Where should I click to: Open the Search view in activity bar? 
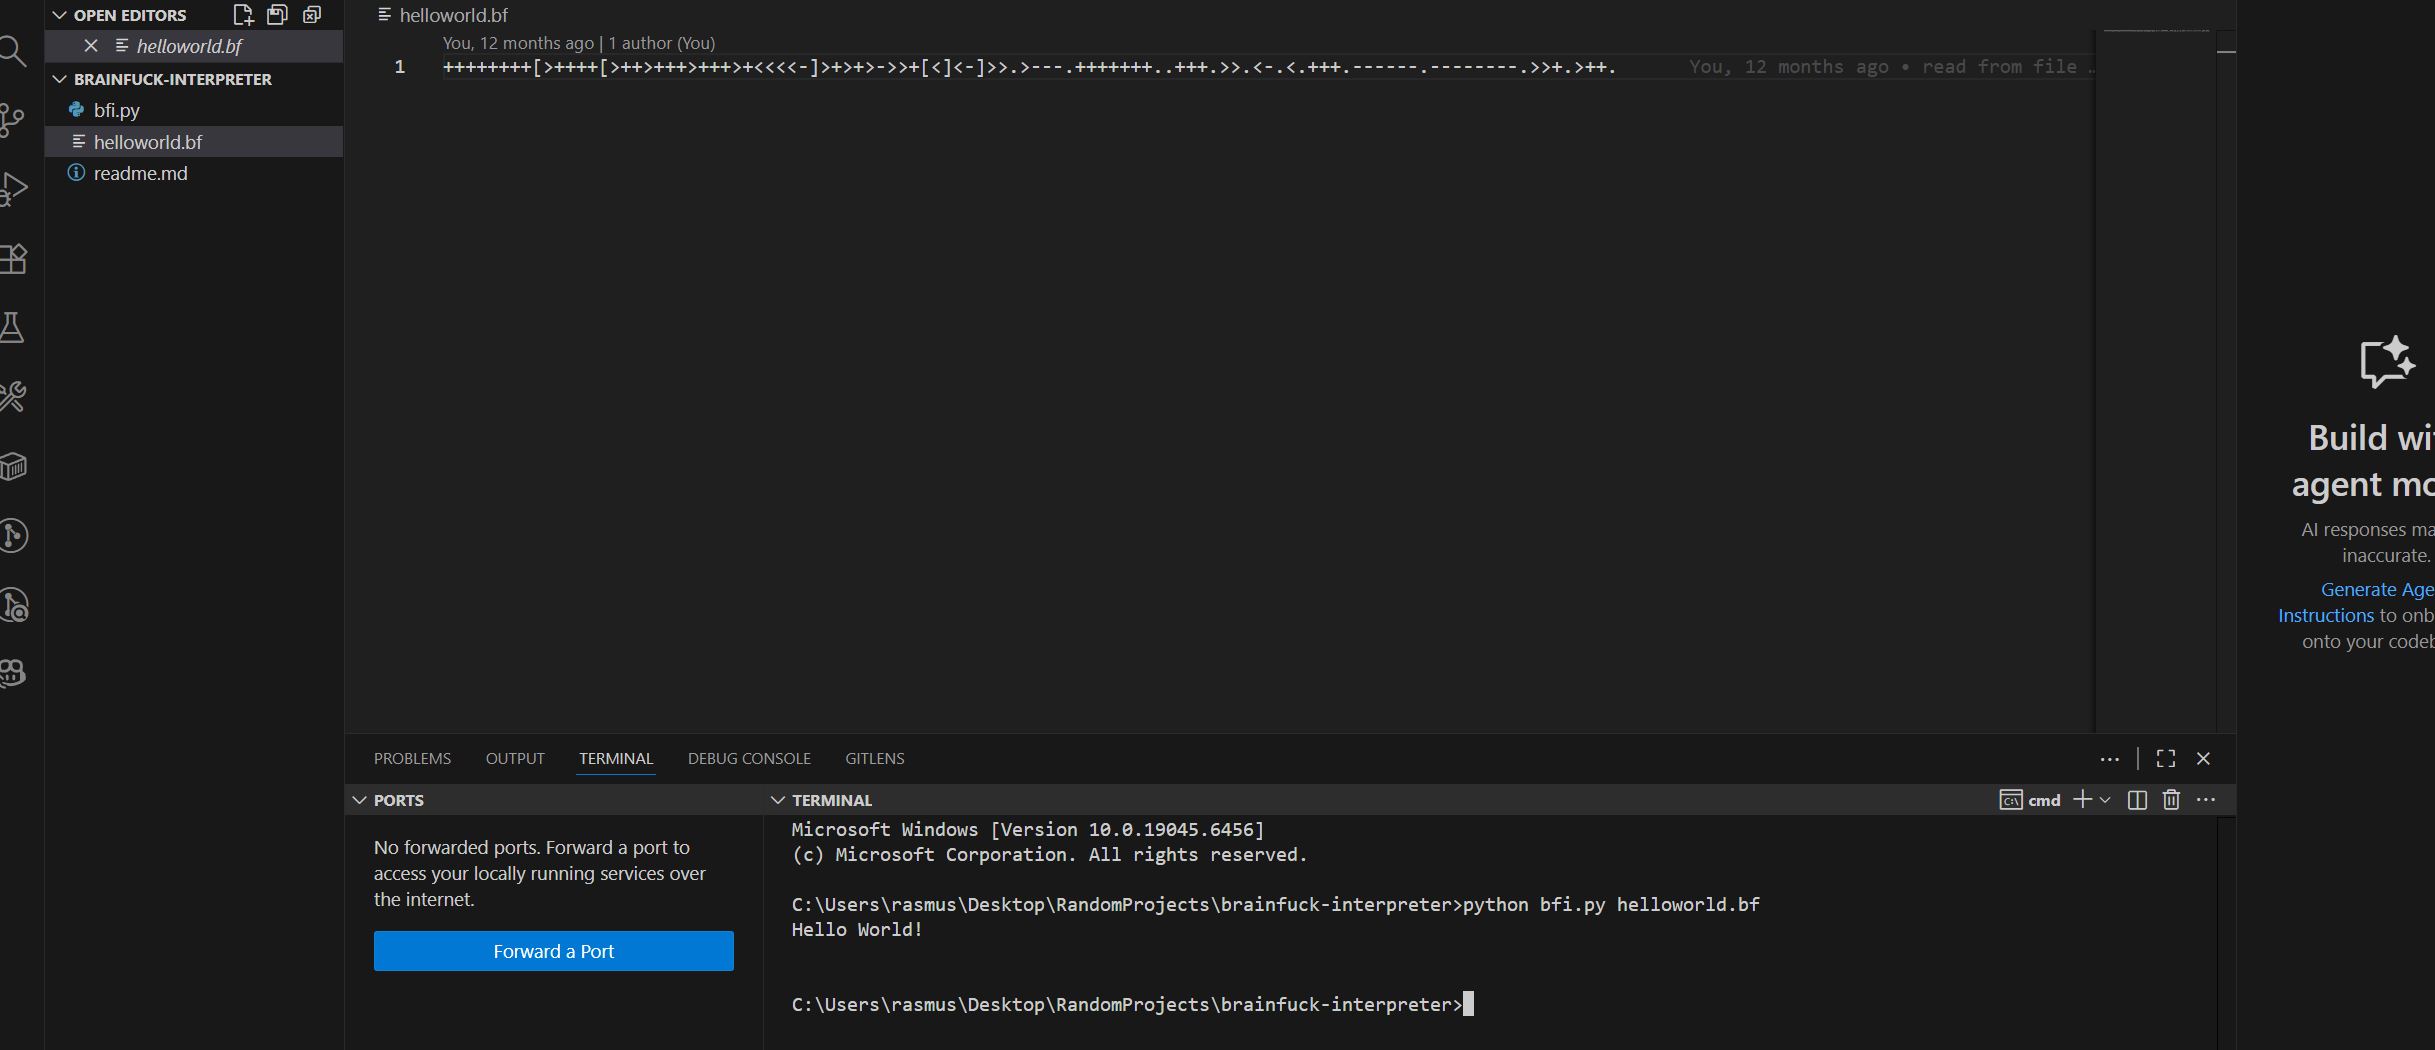12,51
